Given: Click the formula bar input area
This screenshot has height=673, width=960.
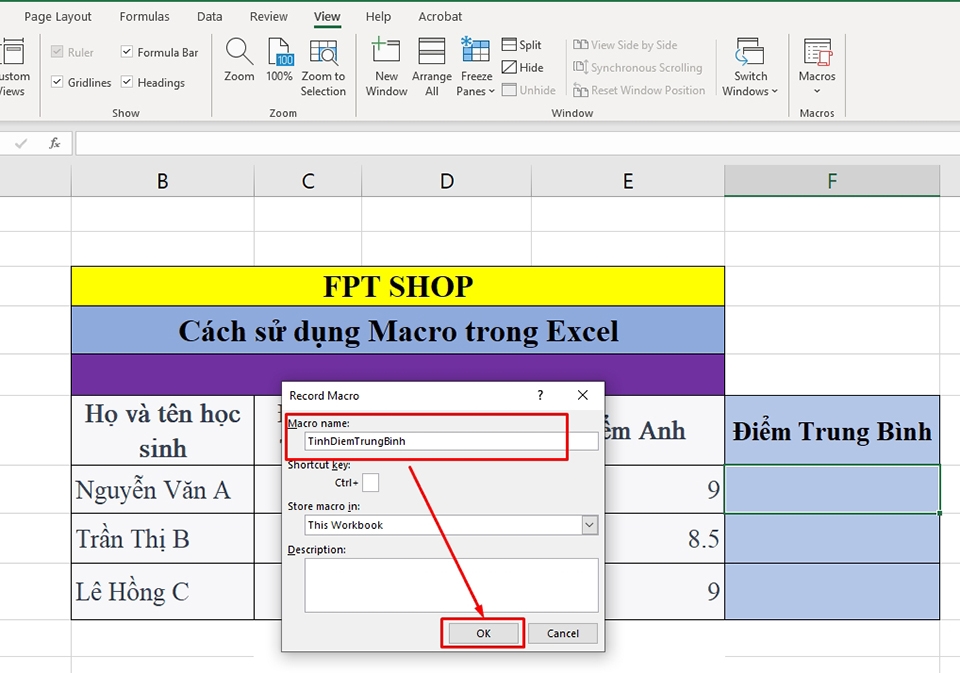Looking at the screenshot, I should 517,143.
